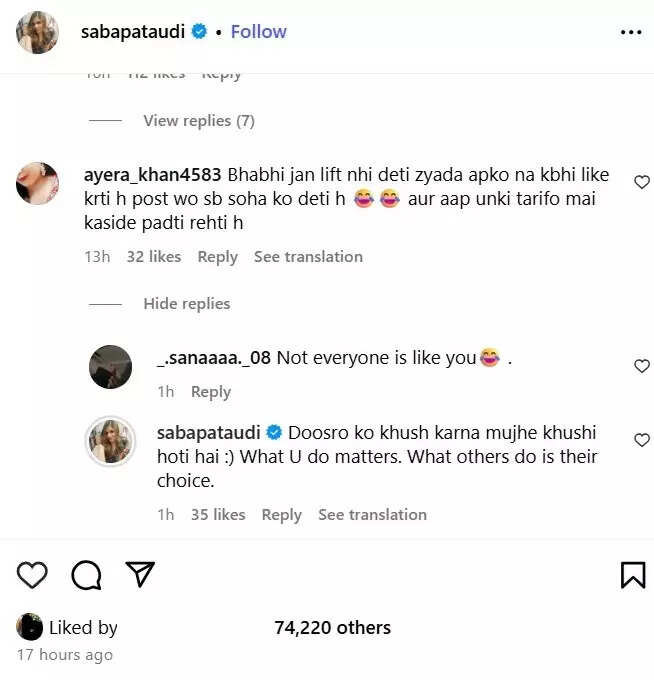Open _.sanaaaa._08 avatar thumbnail
The image size is (654, 680).
110,366
